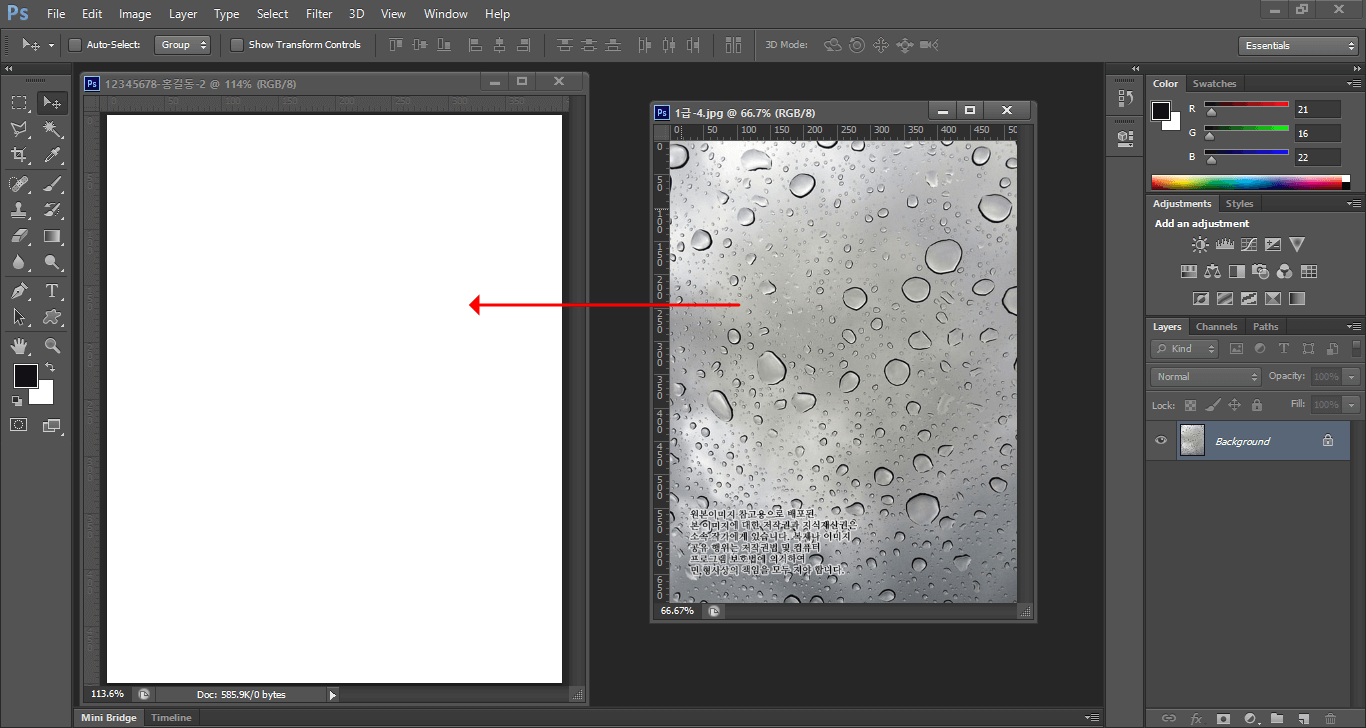This screenshot has width=1366, height=728.
Task: Select the Clone Stamp tool
Action: coord(19,210)
